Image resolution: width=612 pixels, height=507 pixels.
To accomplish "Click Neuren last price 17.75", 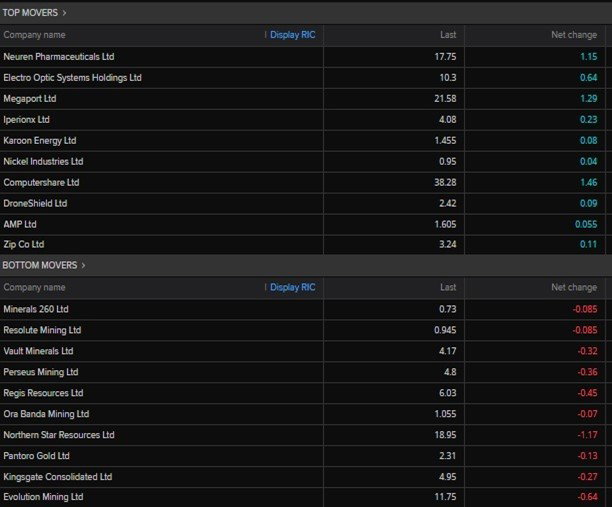I will [x=445, y=57].
